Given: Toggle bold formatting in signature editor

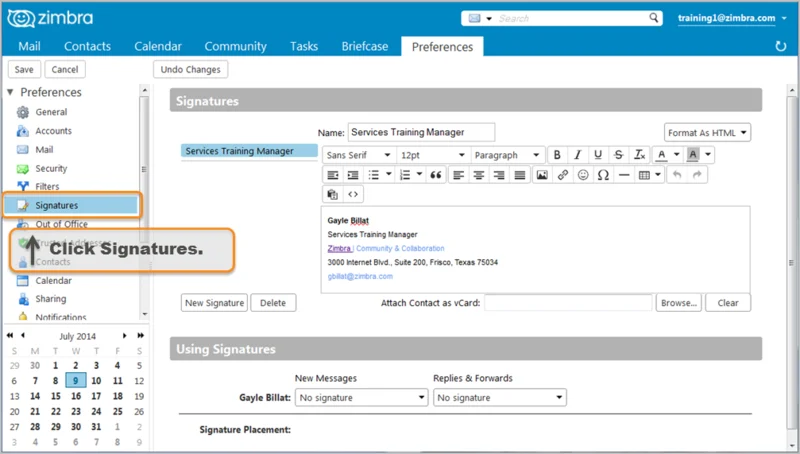Looking at the screenshot, I should (557, 155).
